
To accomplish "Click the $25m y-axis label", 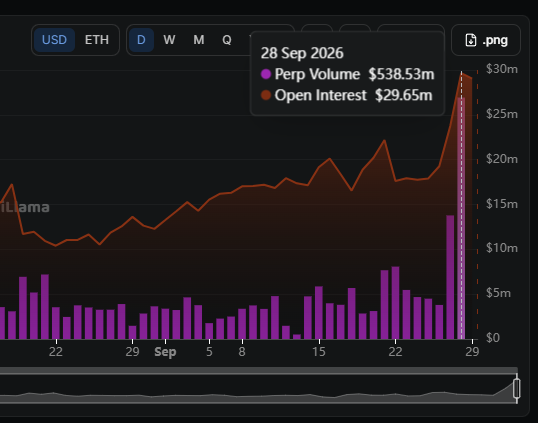I will pos(502,114).
